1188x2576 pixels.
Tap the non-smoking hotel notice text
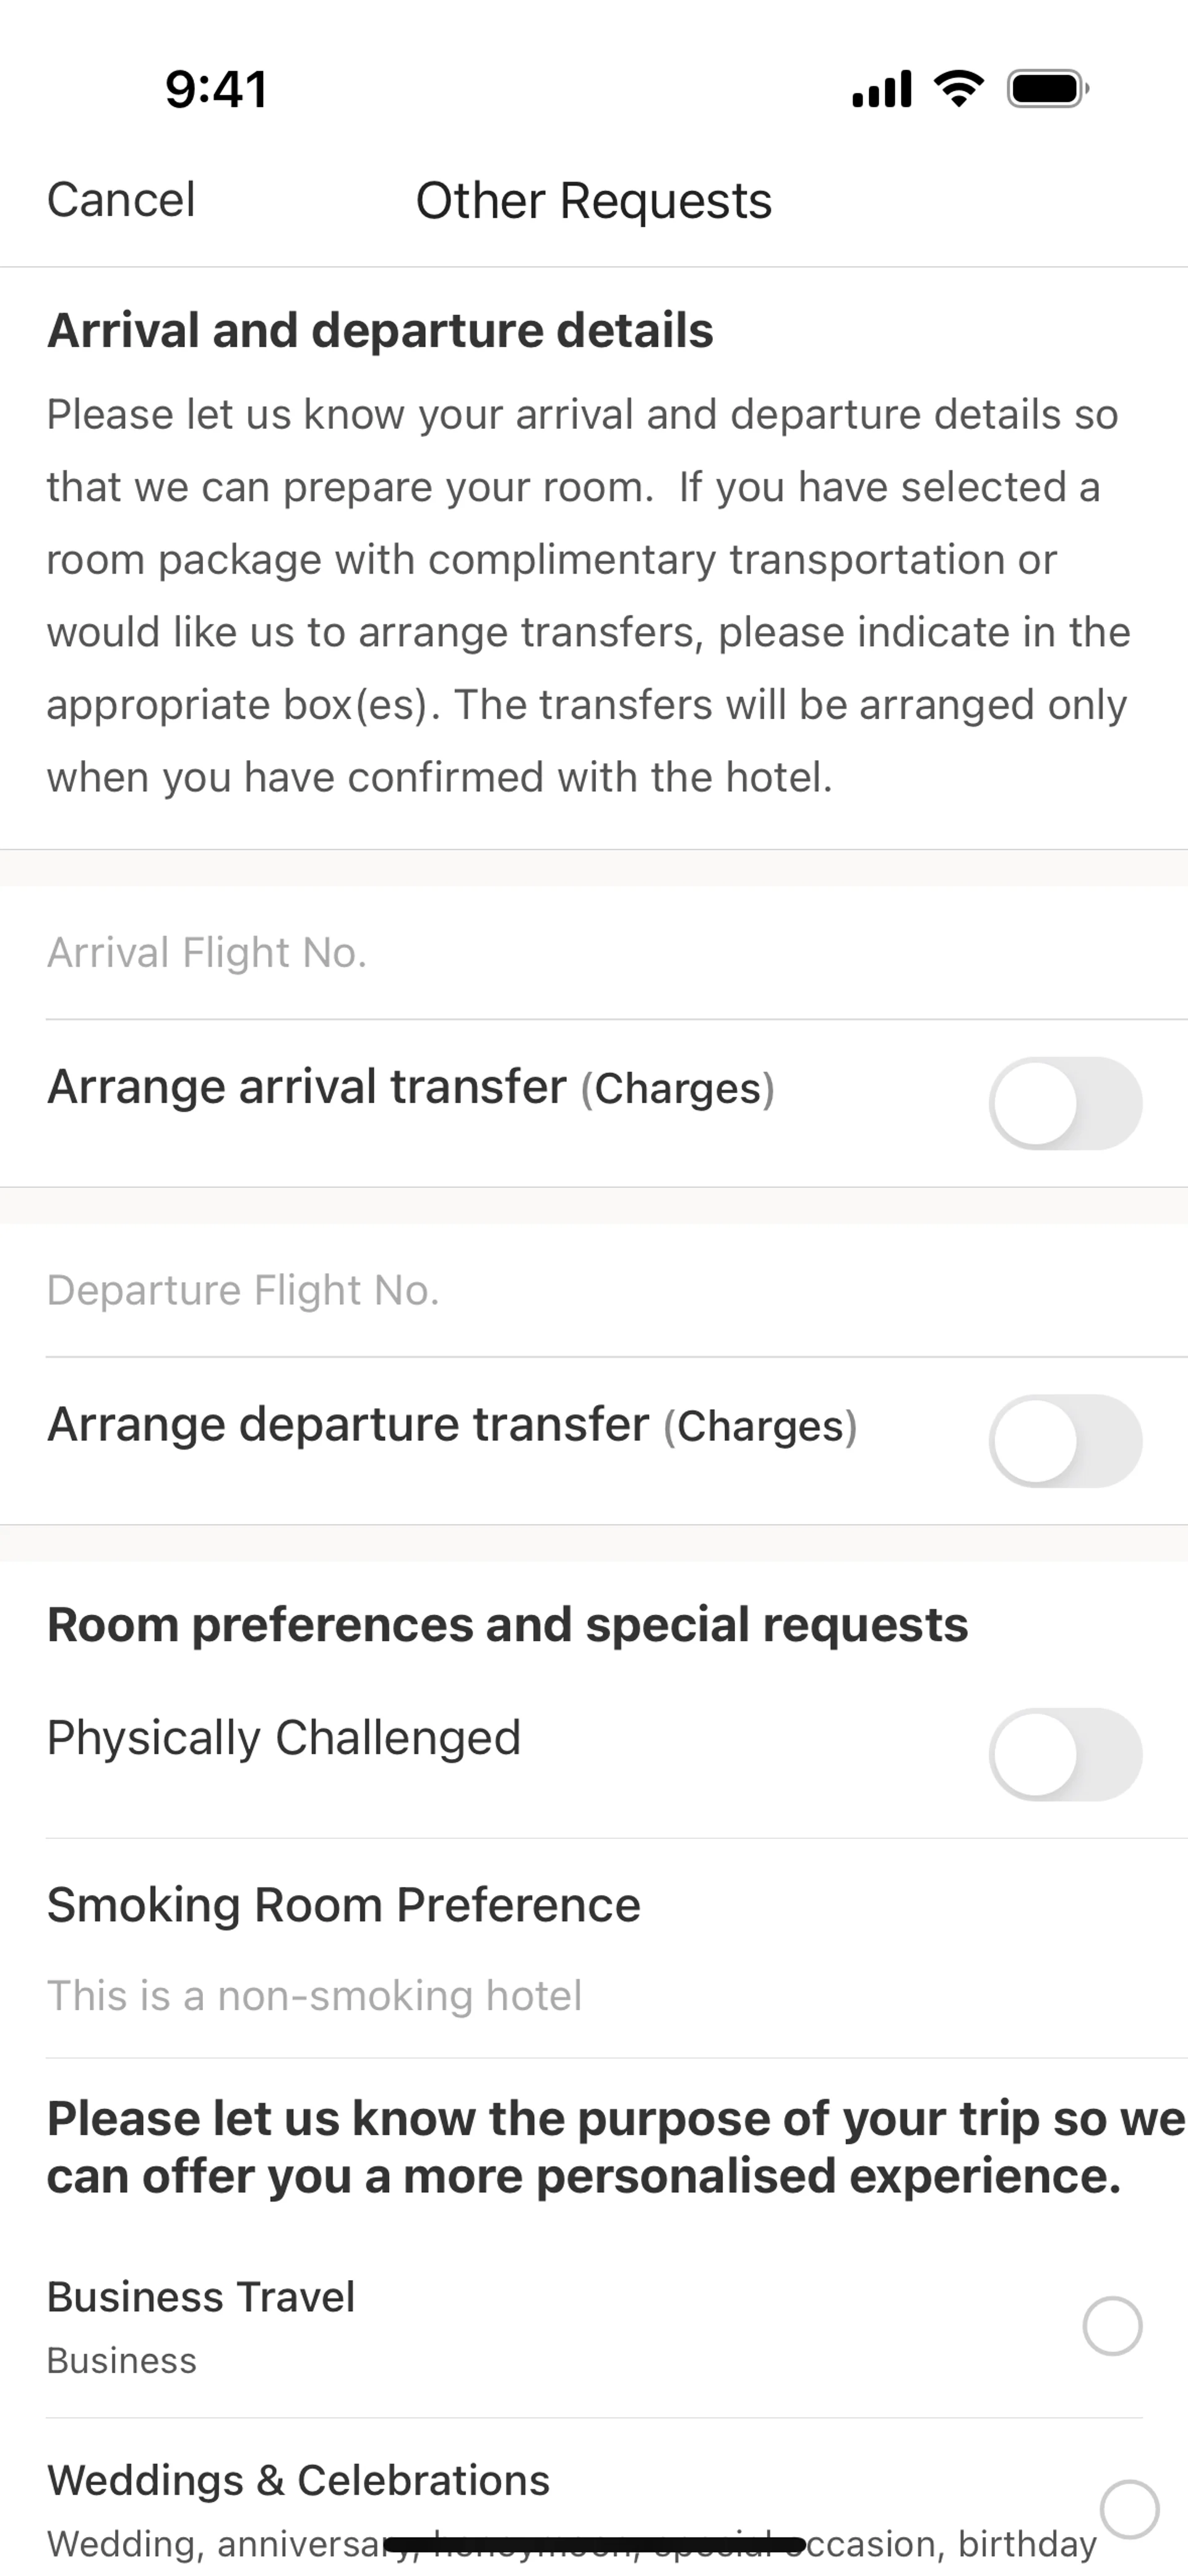tap(314, 1996)
